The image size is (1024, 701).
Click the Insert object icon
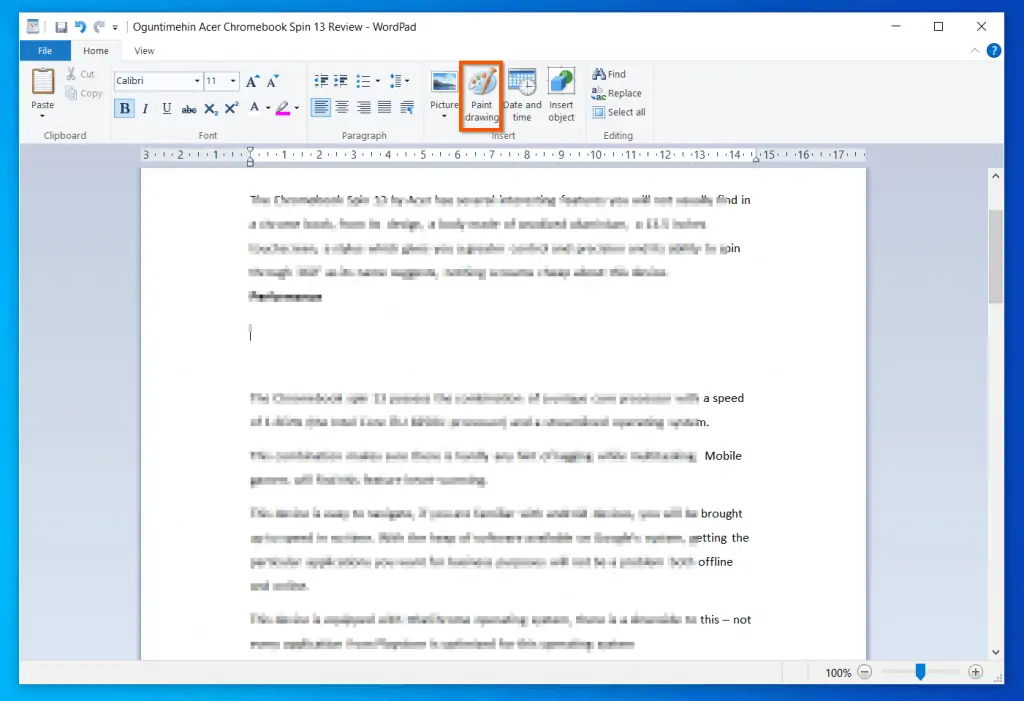pos(561,95)
